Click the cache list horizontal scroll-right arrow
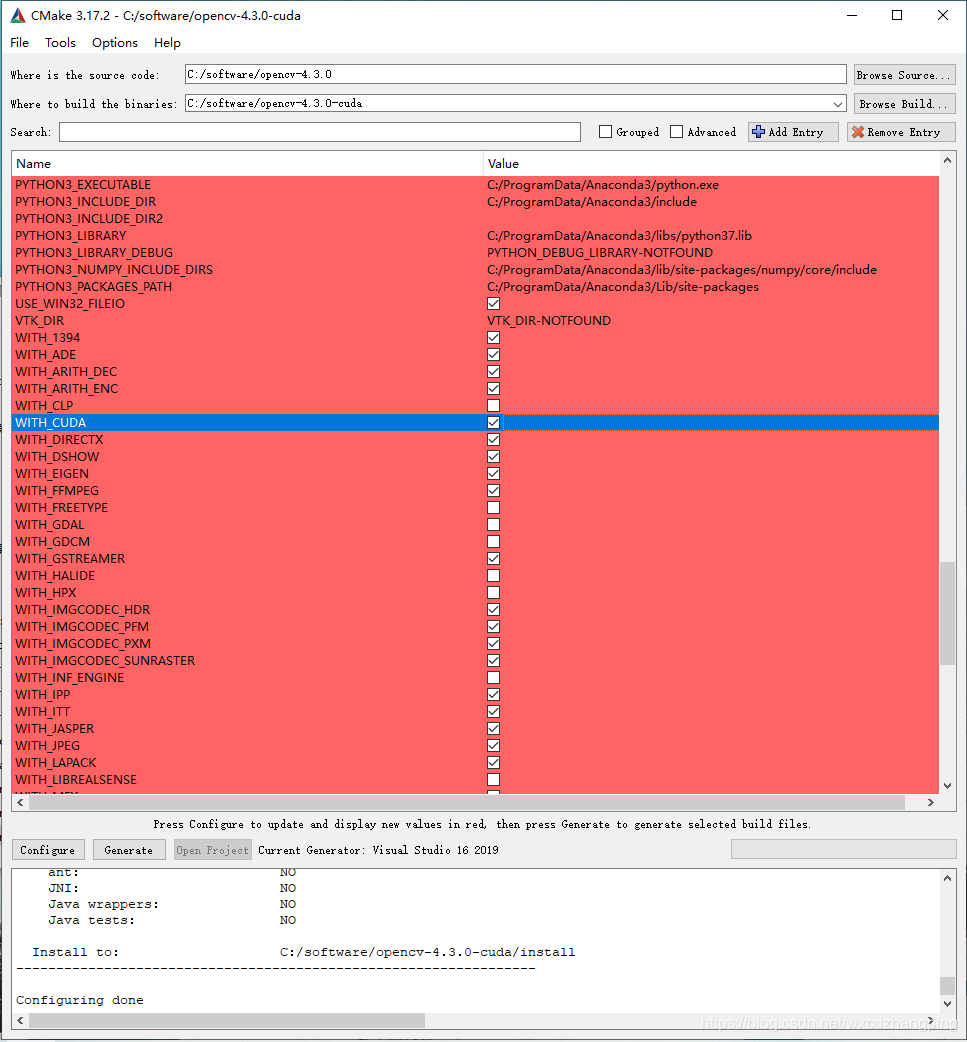 tap(930, 803)
